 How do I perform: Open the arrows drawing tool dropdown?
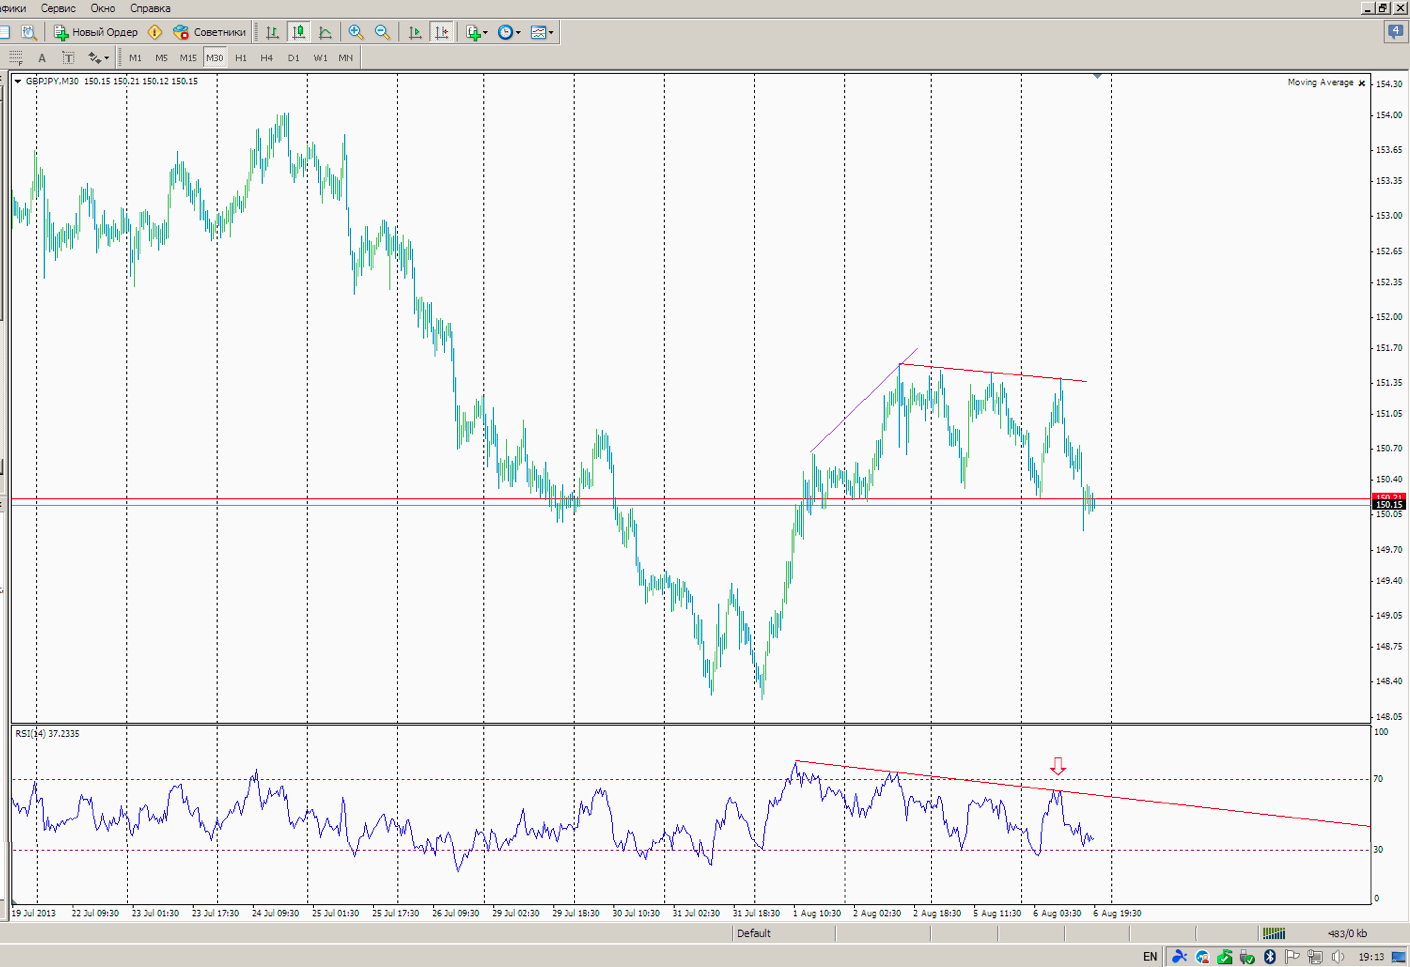point(98,58)
